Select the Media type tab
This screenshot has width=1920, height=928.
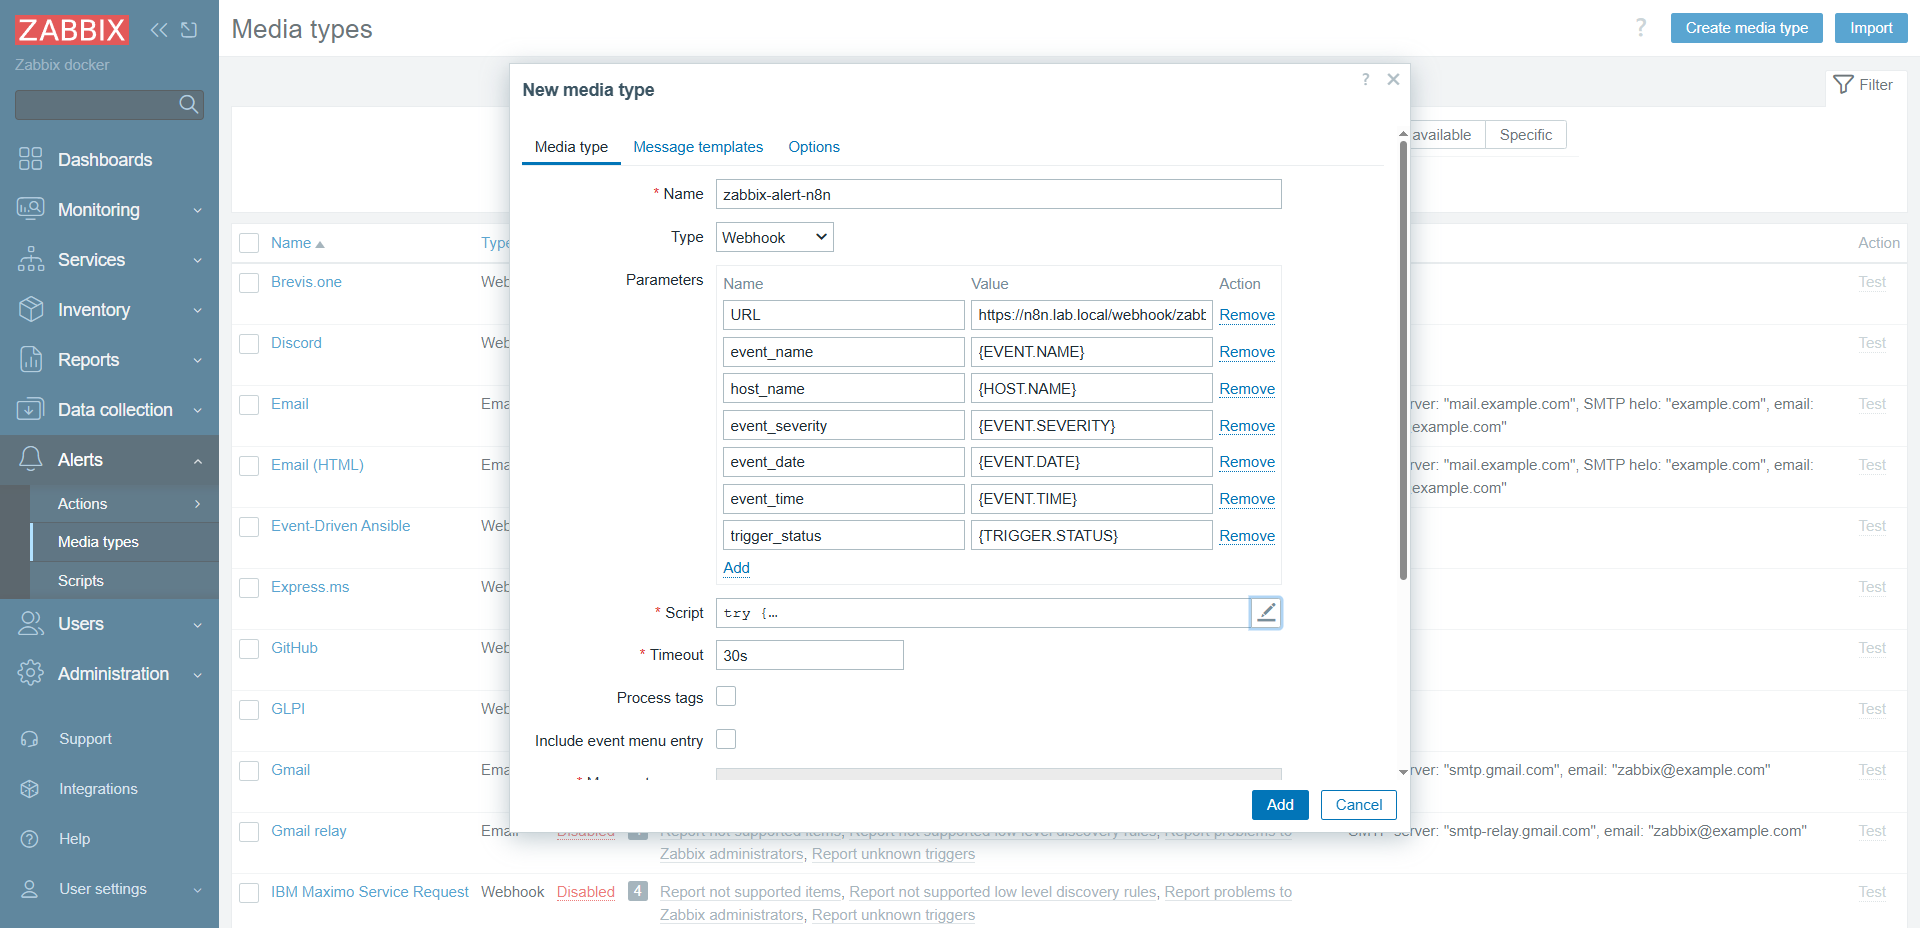click(x=571, y=147)
